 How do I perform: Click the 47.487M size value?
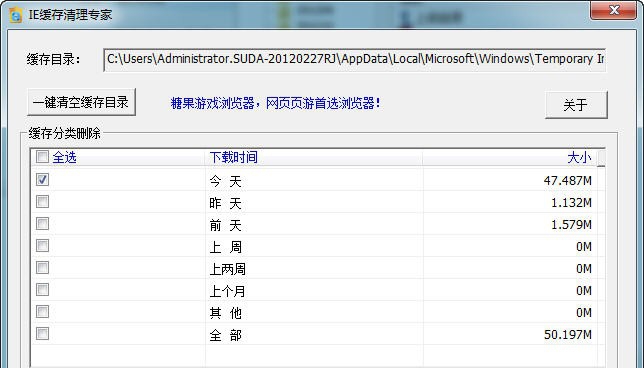568,181
